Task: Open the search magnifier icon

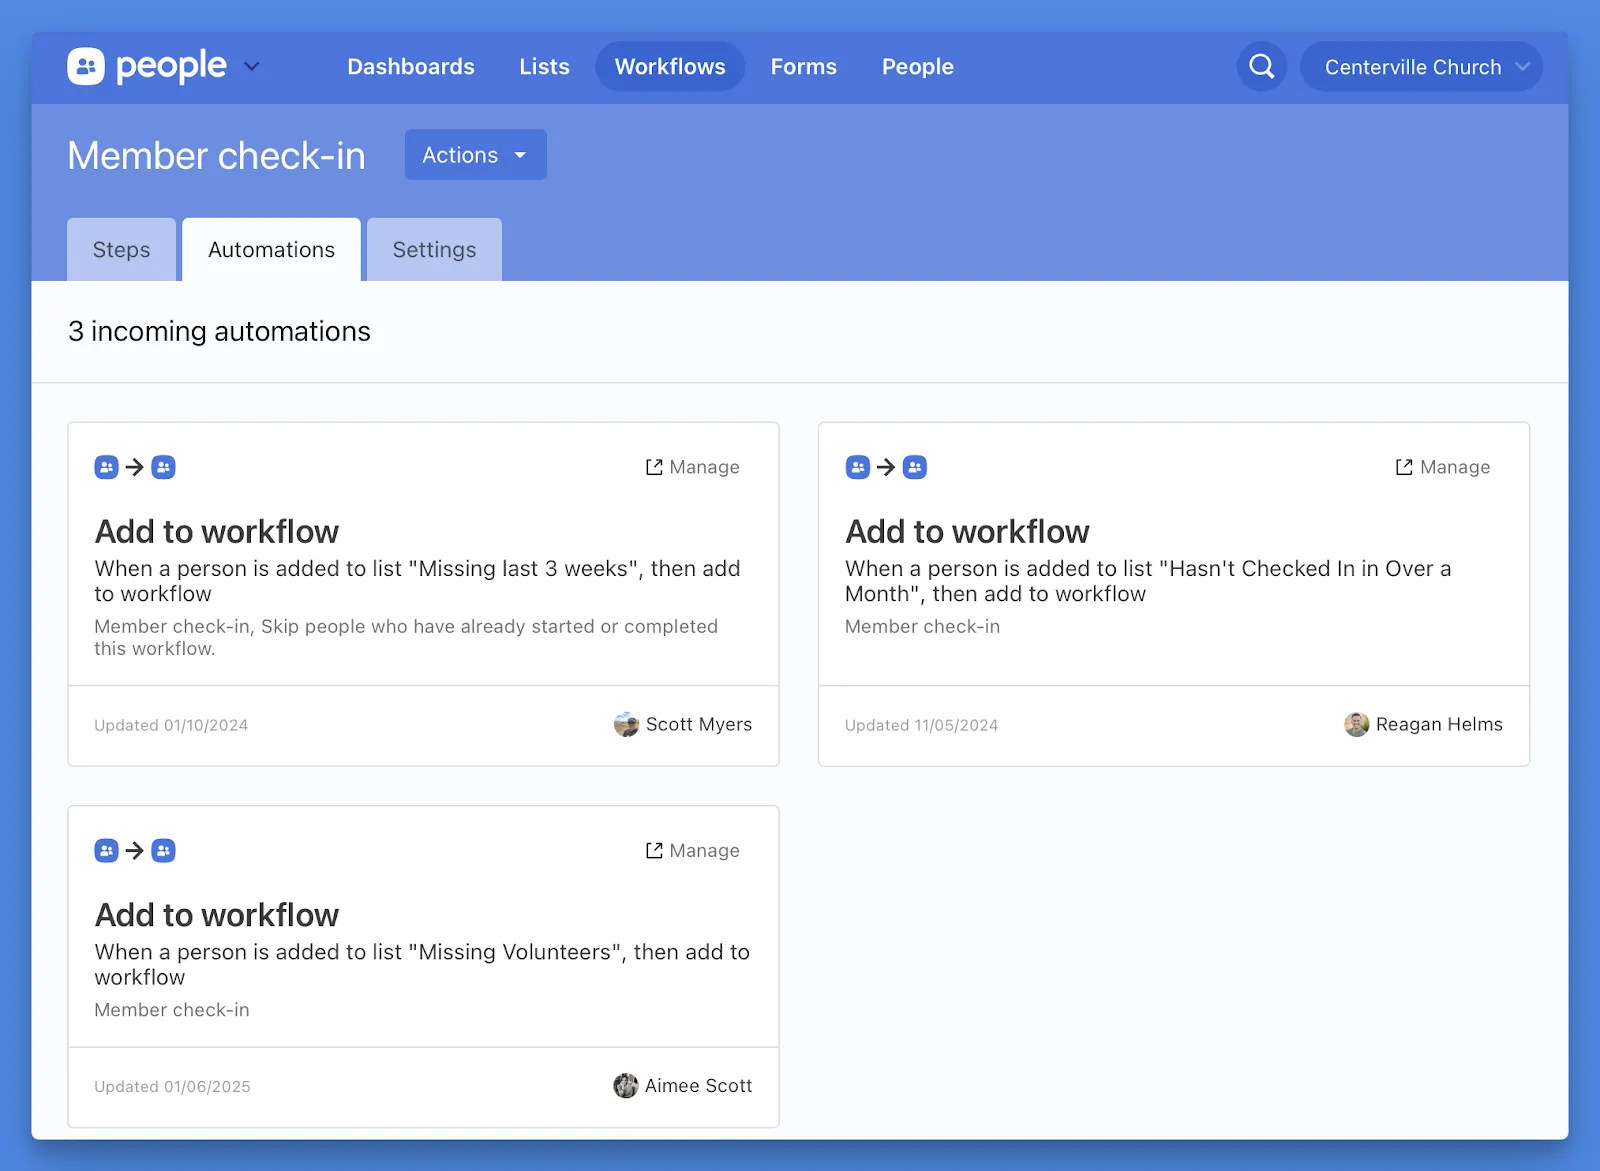Action: point(1261,67)
